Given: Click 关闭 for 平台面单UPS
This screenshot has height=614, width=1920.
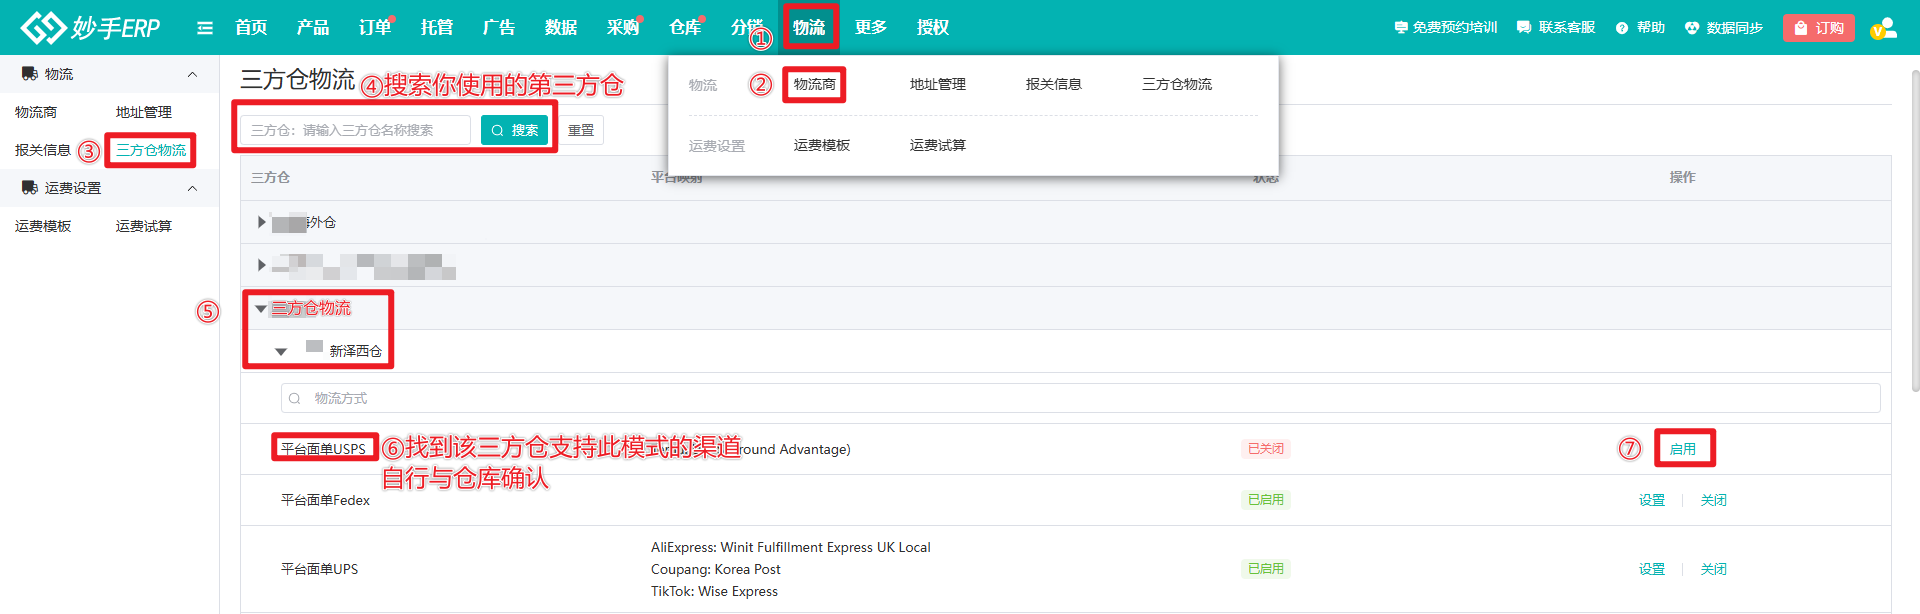Looking at the screenshot, I should (1714, 569).
